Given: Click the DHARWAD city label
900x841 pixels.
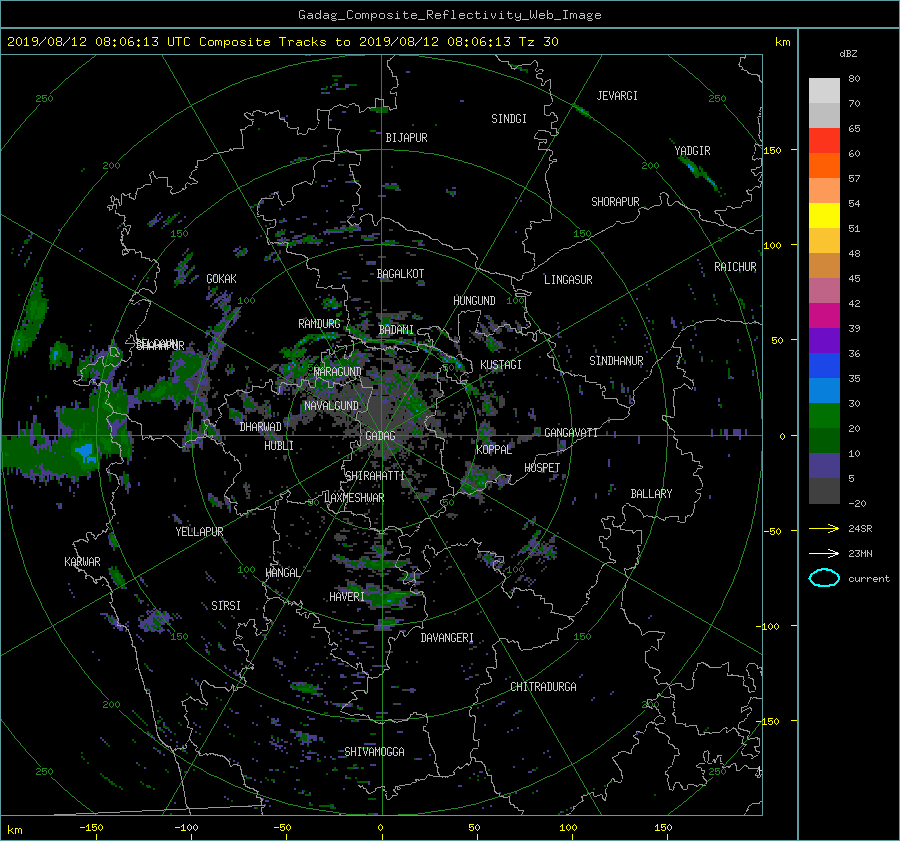Looking at the screenshot, I should click(261, 427).
